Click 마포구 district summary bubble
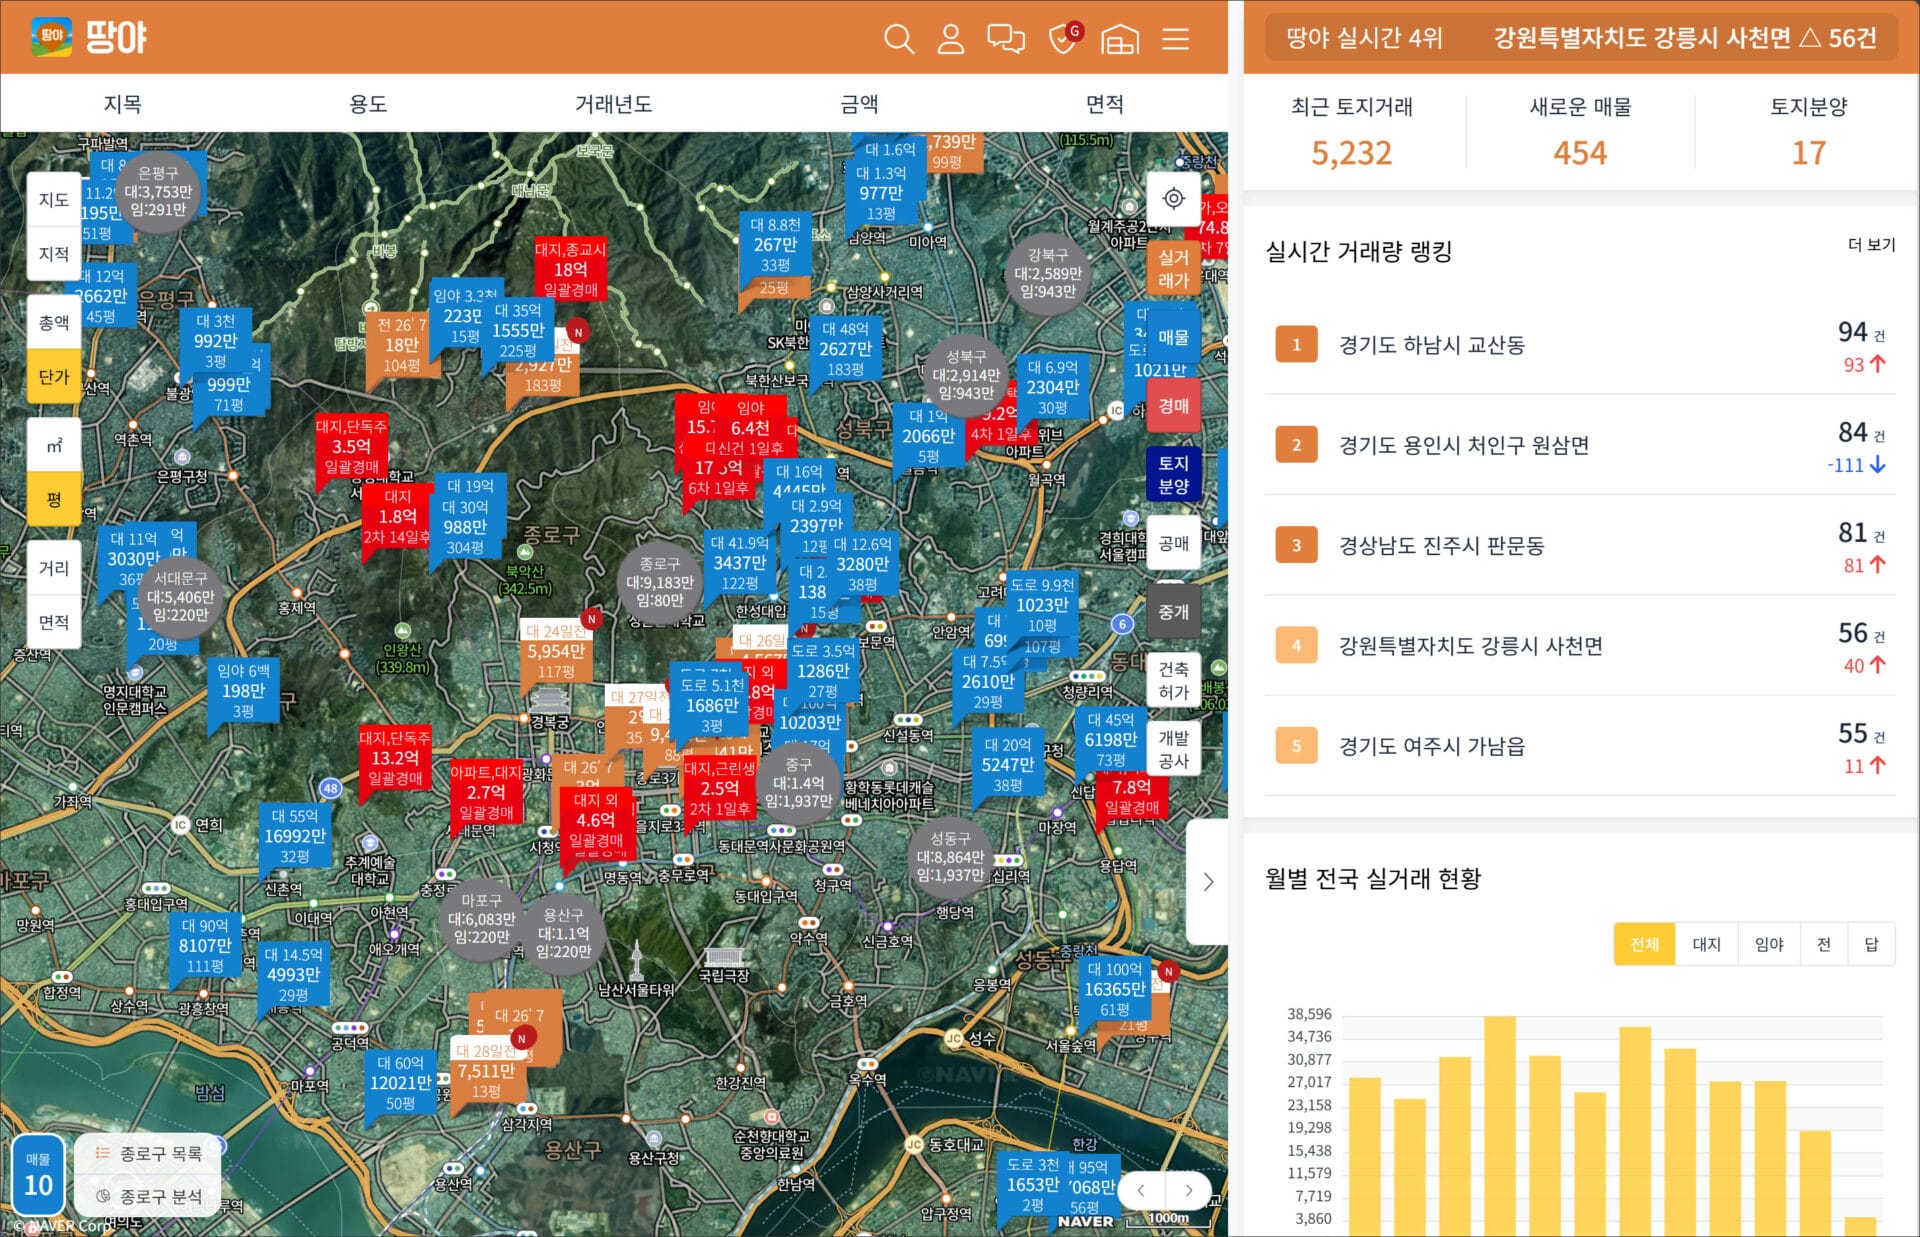The height and width of the screenshot is (1237, 1920). tap(481, 919)
